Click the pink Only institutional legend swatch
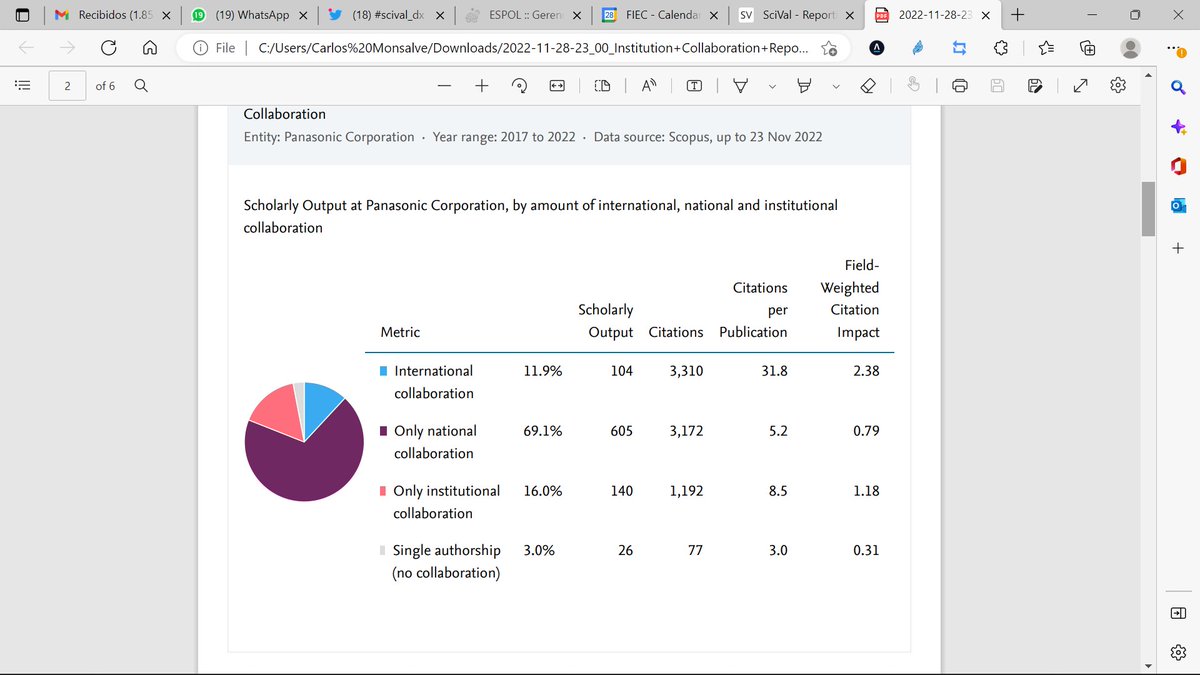Image resolution: width=1200 pixels, height=675 pixels. point(384,491)
